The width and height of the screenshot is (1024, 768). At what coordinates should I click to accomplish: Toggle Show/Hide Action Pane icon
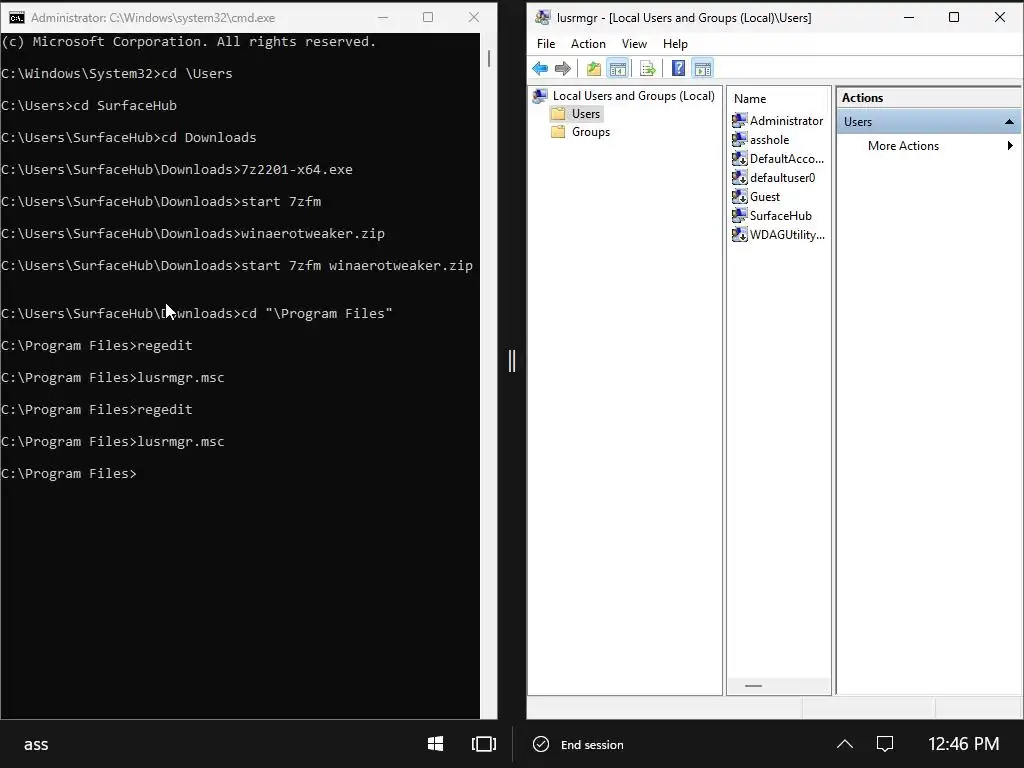(703, 68)
